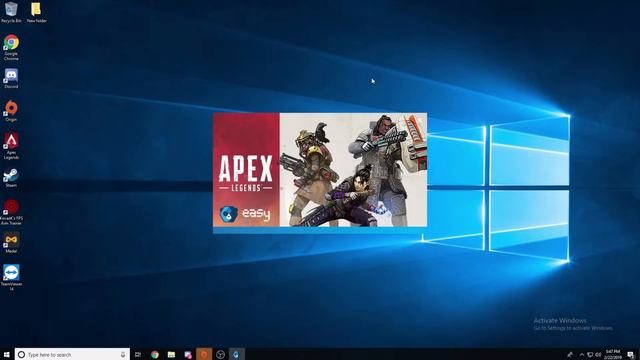Open Chrome from the taskbar
Screen dimensions: 640x360
tap(155, 354)
